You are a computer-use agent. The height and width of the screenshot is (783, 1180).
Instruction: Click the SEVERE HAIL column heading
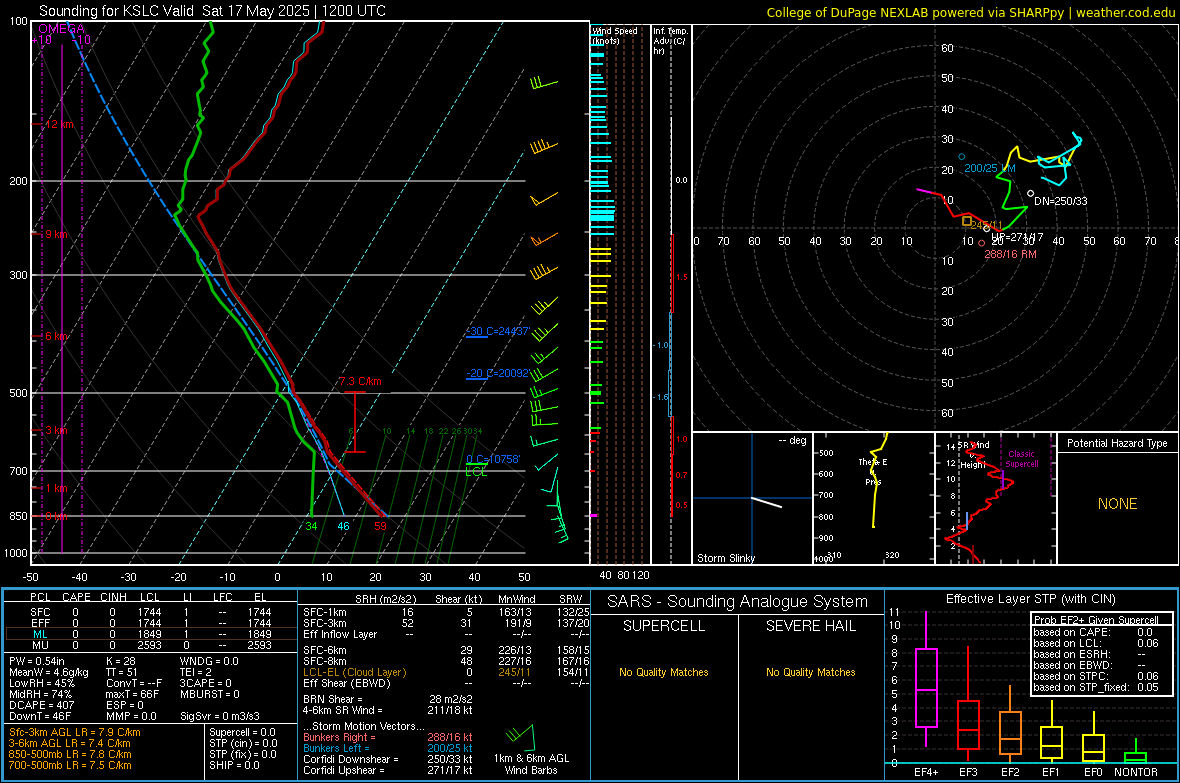(x=810, y=626)
